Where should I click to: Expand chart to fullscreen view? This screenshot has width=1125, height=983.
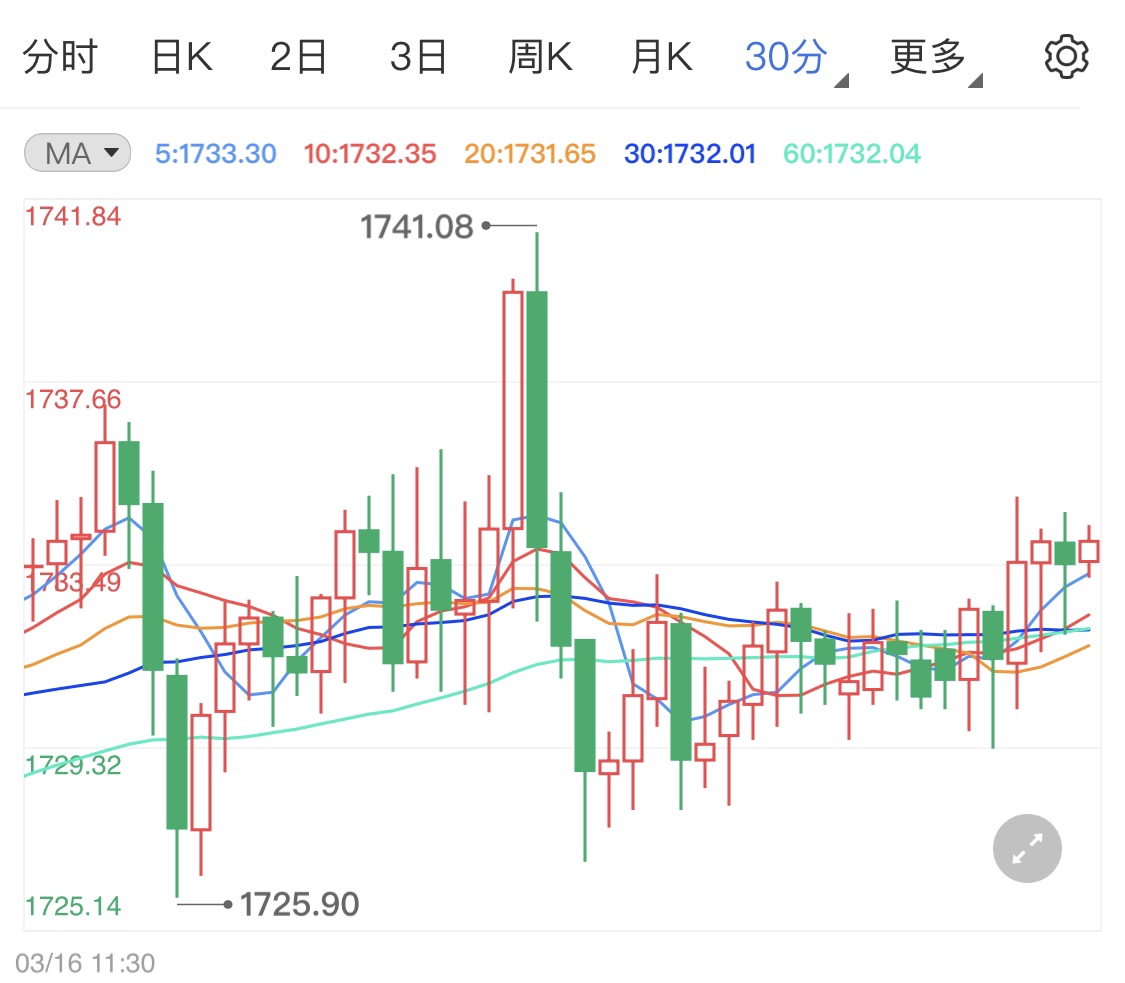click(x=1027, y=848)
